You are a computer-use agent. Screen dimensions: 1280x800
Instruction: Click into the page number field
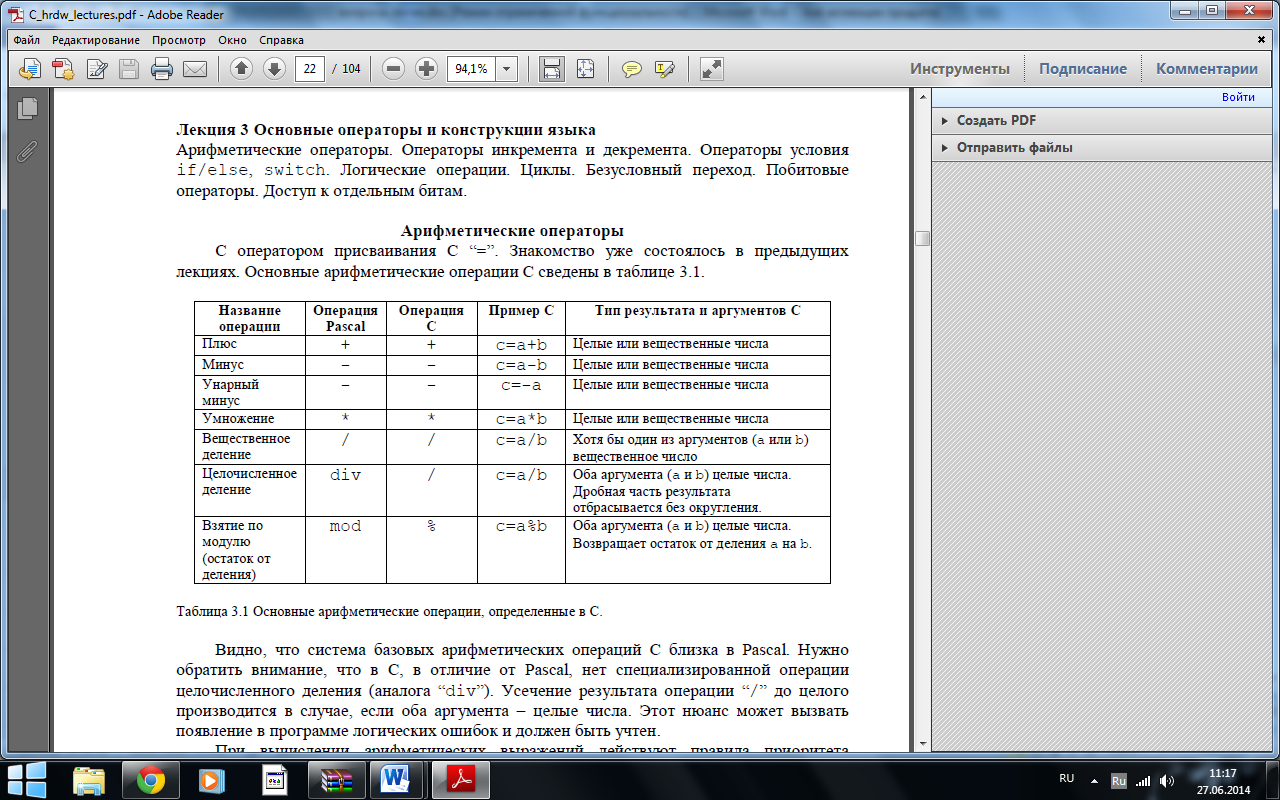[310, 69]
